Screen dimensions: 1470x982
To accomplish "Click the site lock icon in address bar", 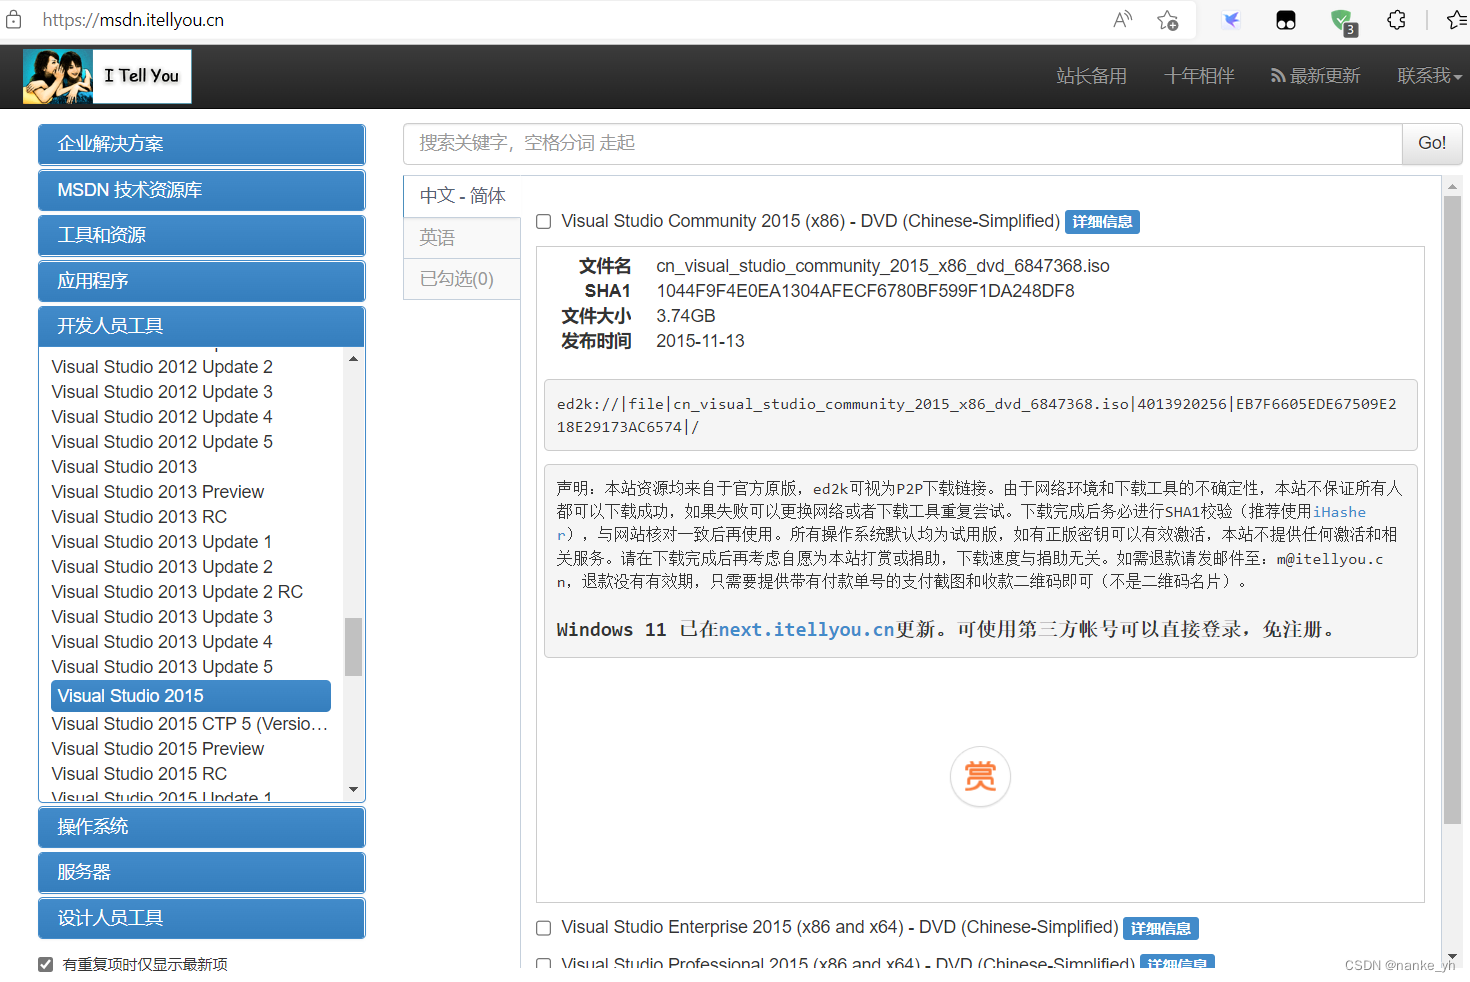I will [x=13, y=20].
